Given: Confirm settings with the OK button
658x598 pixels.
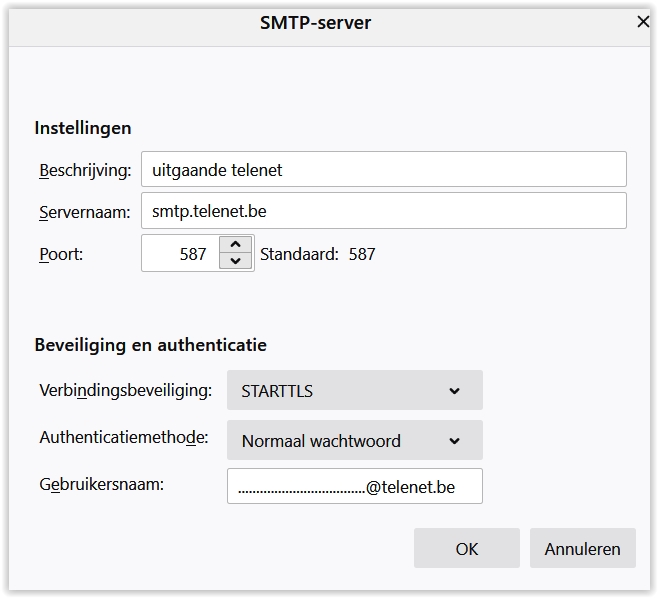Looking at the screenshot, I should coord(466,549).
